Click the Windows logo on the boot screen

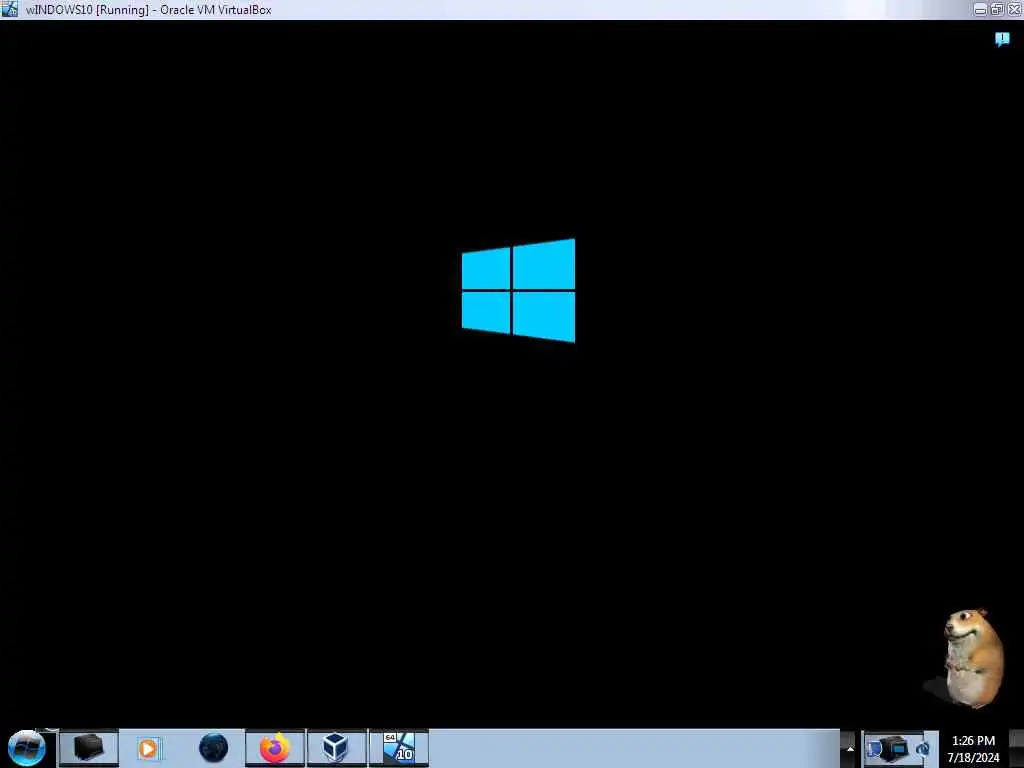[x=519, y=291]
